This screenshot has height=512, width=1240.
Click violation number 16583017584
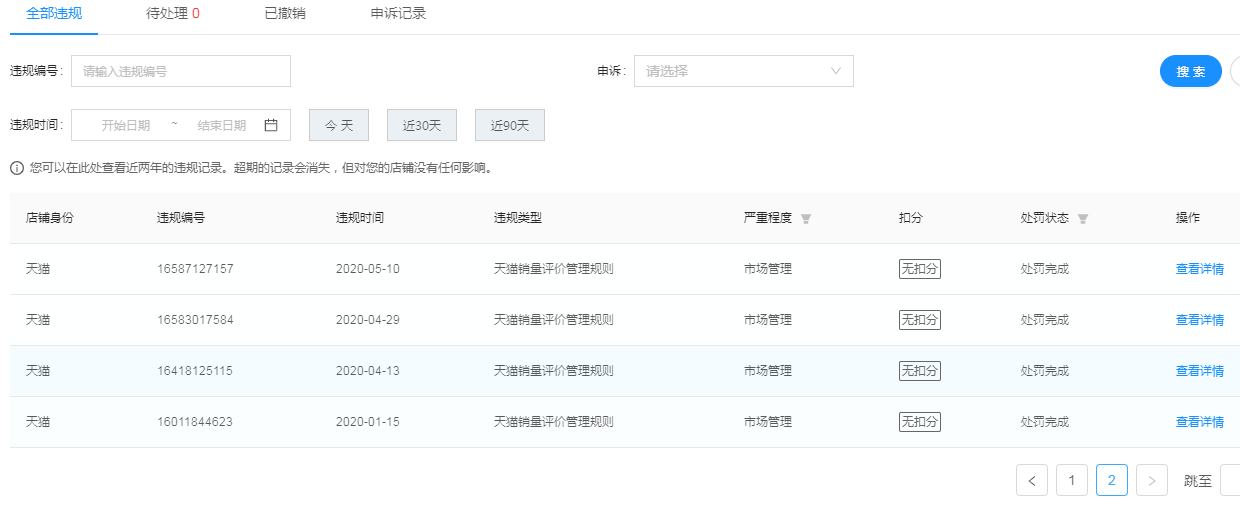(x=195, y=320)
